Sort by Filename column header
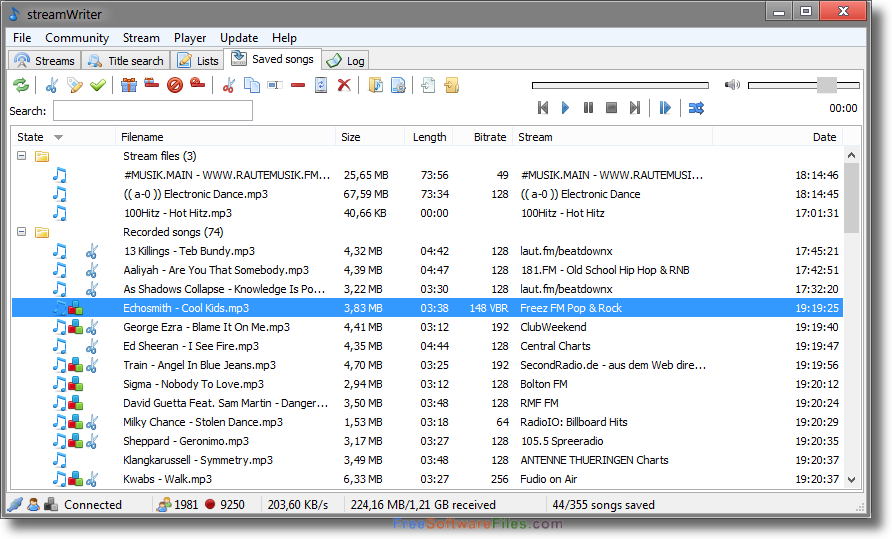The width and height of the screenshot is (892, 539). pos(225,137)
